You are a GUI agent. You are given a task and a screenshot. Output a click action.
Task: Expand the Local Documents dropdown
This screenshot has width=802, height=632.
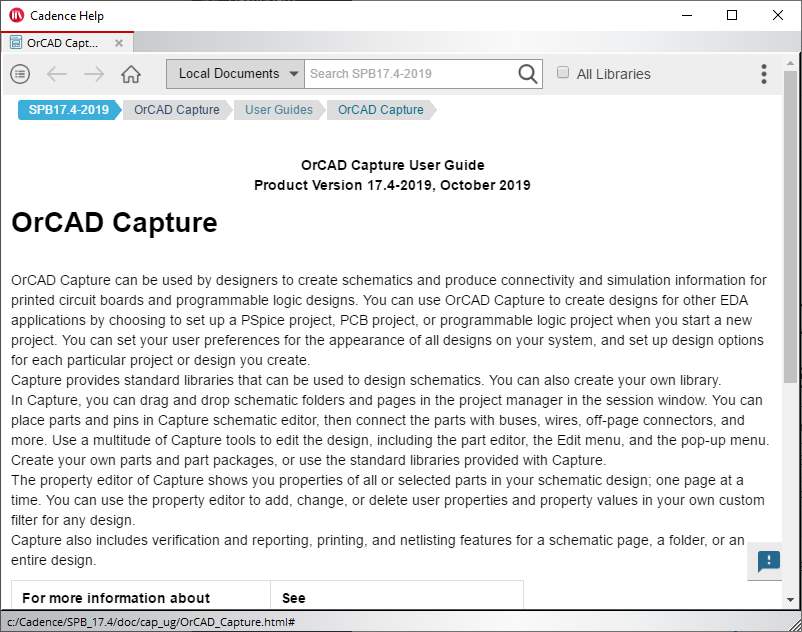click(235, 74)
